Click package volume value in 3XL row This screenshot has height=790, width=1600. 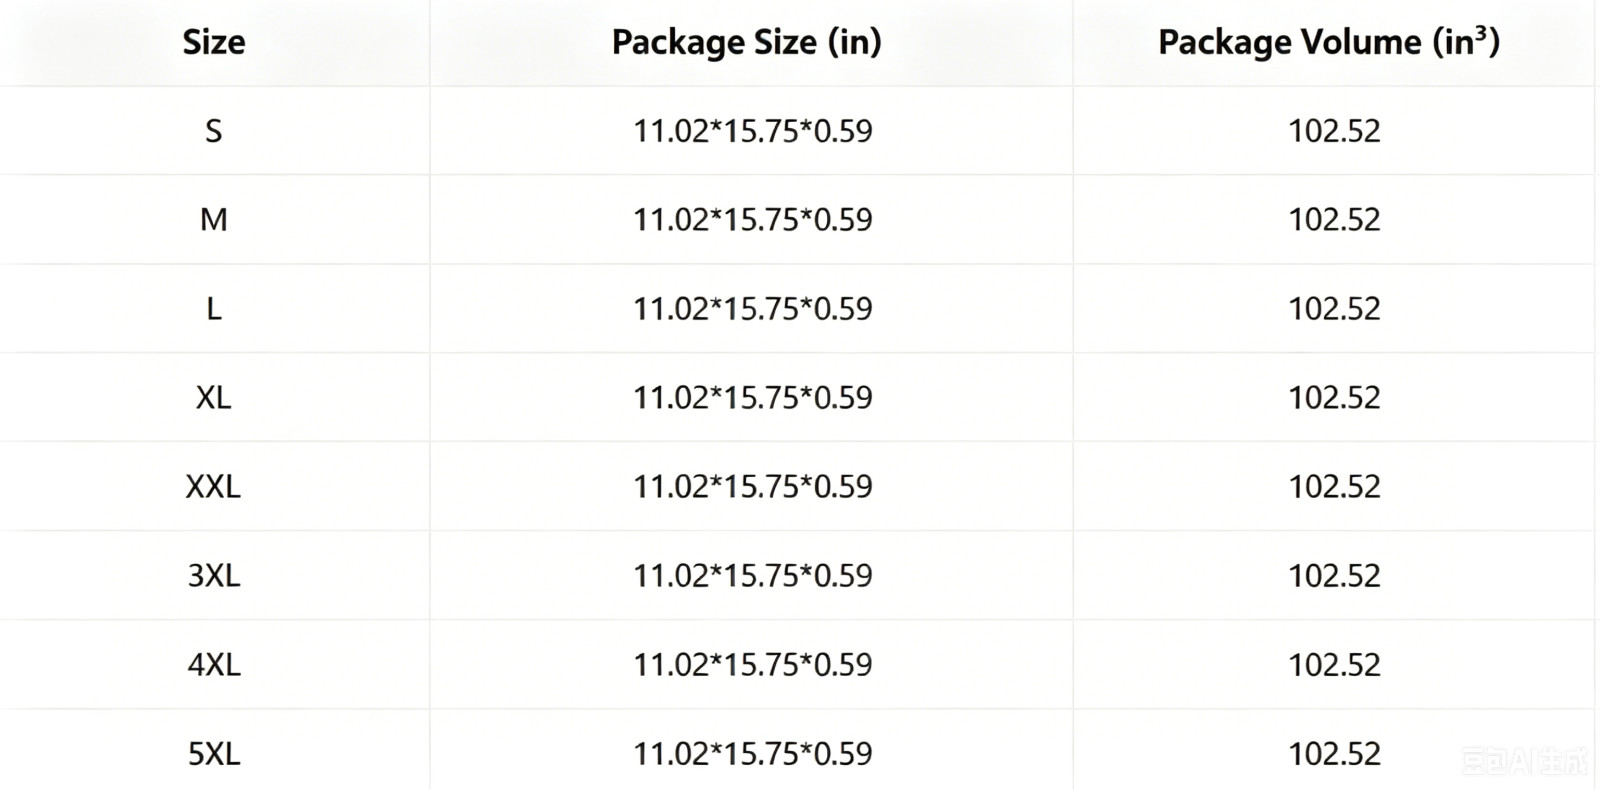[x=1334, y=576]
